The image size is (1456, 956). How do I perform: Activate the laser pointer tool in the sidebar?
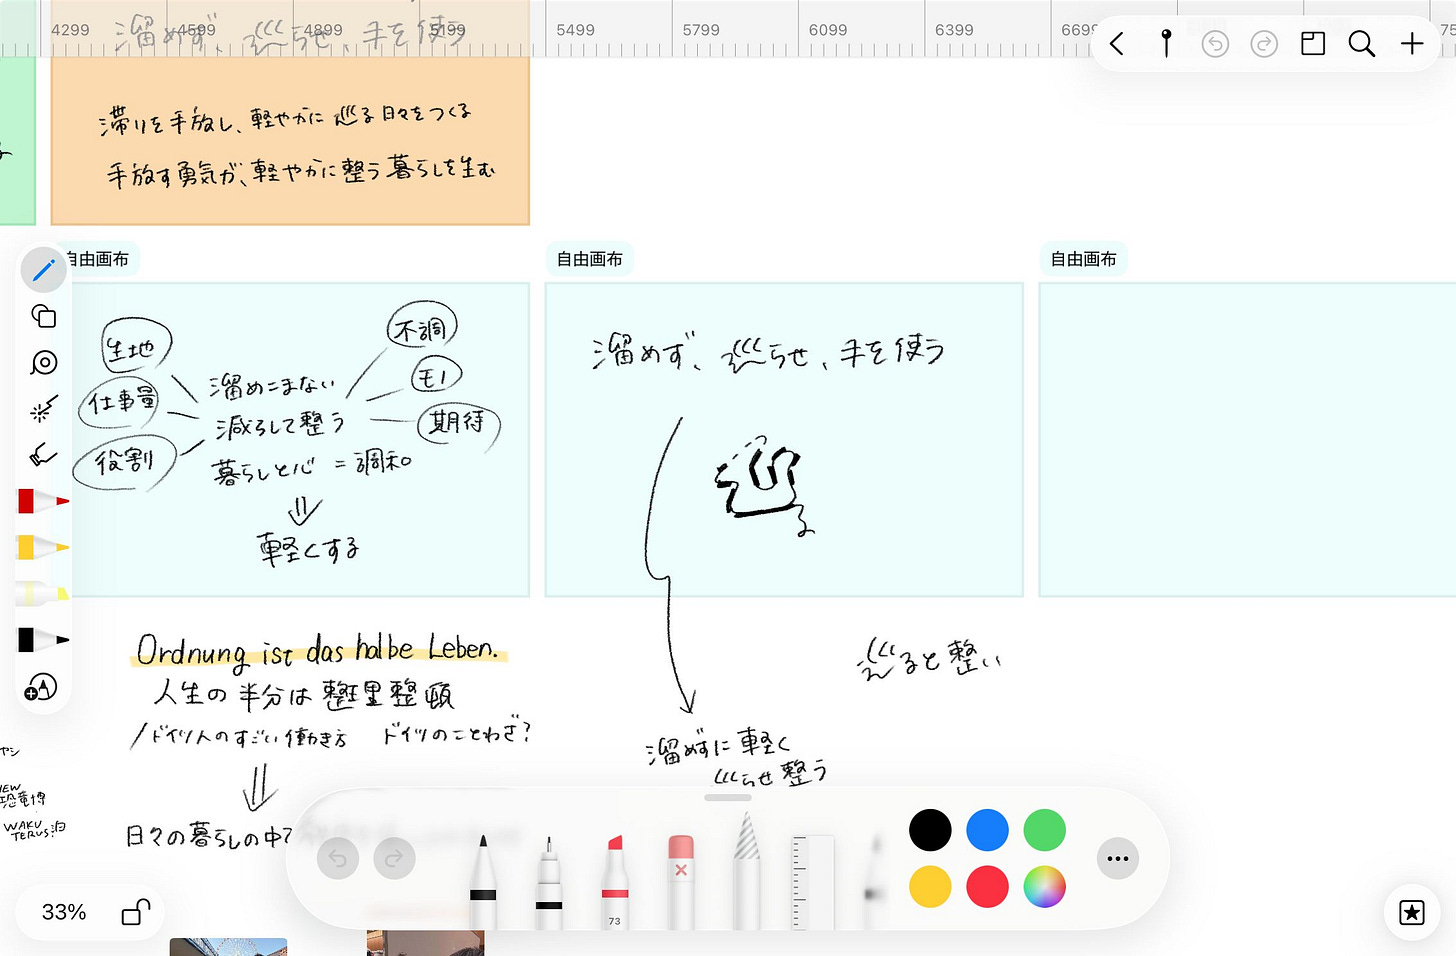tap(43, 408)
